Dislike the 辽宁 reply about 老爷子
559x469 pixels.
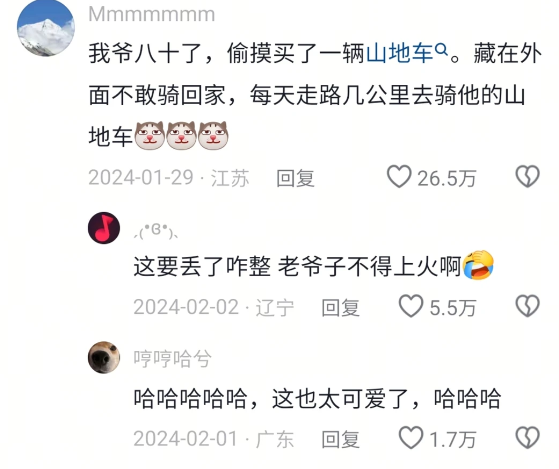[528, 306]
